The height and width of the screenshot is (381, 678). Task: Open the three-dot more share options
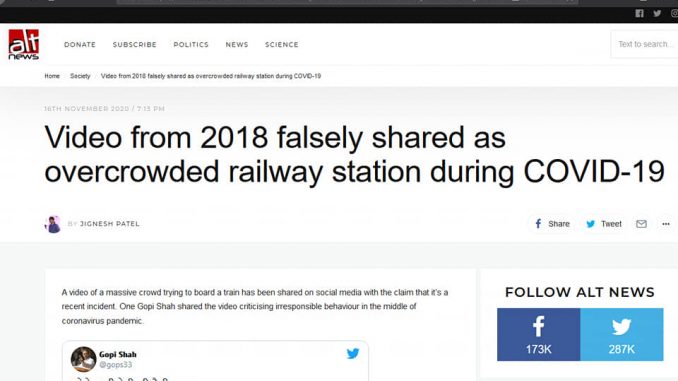click(x=666, y=224)
